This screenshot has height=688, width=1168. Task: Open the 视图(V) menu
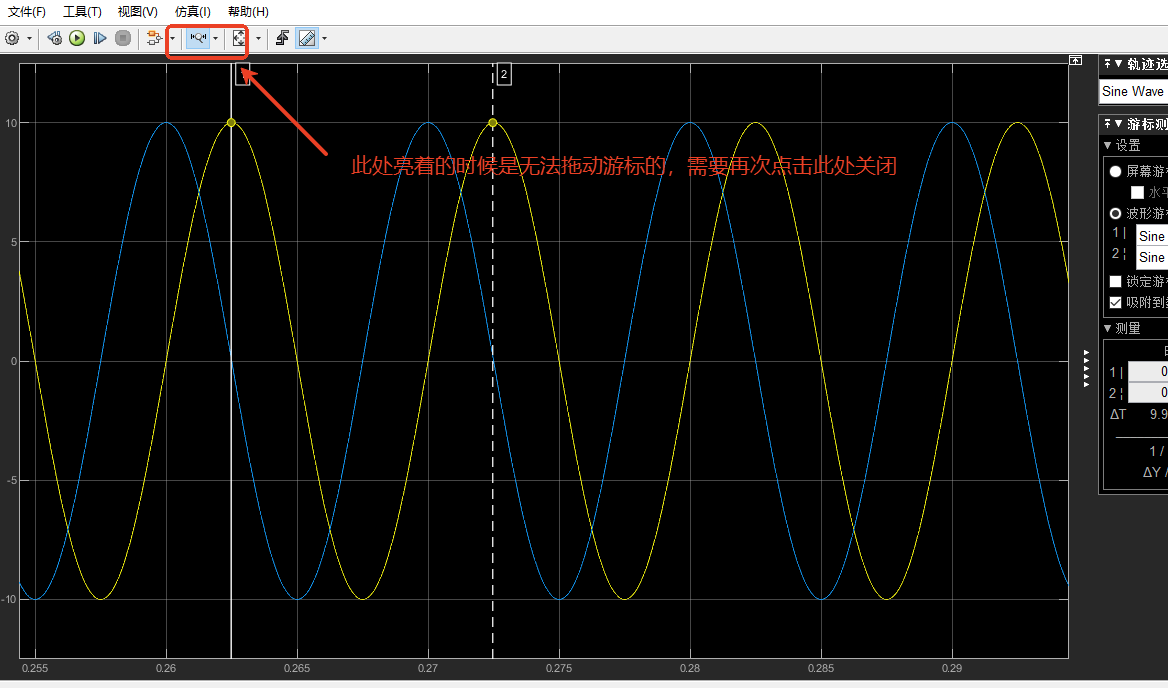pyautogui.click(x=138, y=12)
